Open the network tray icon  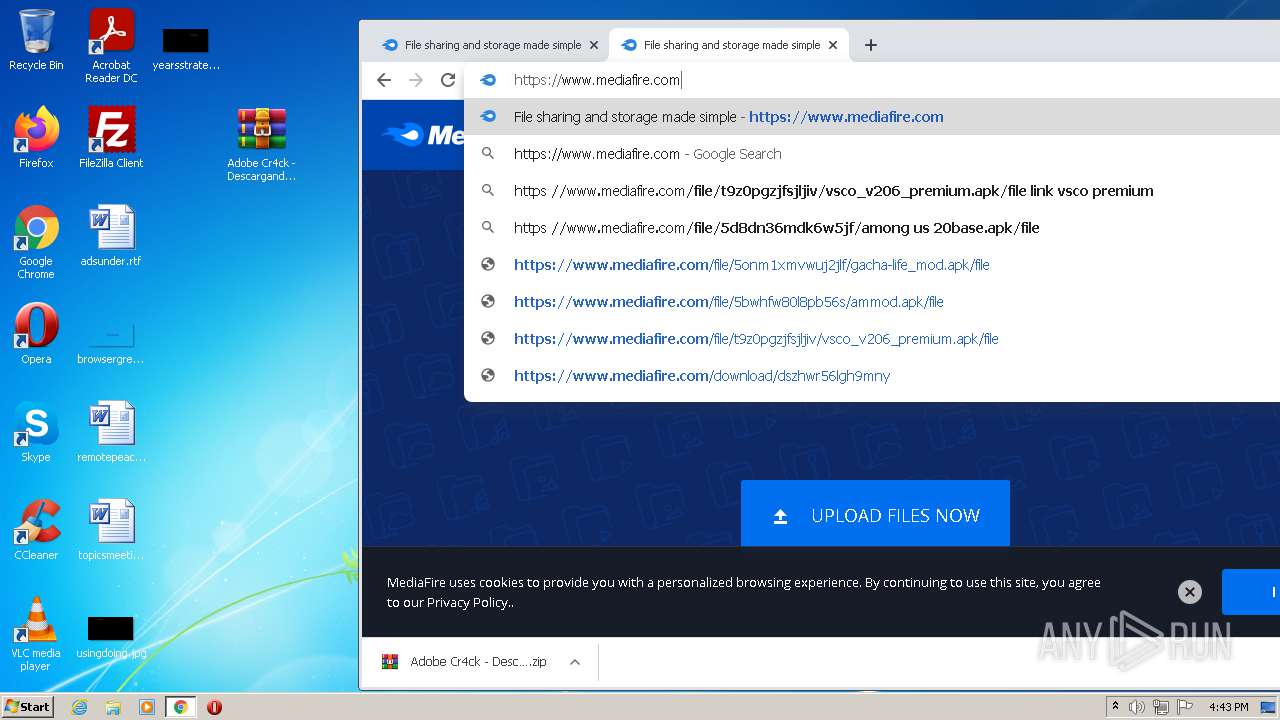[1160, 707]
